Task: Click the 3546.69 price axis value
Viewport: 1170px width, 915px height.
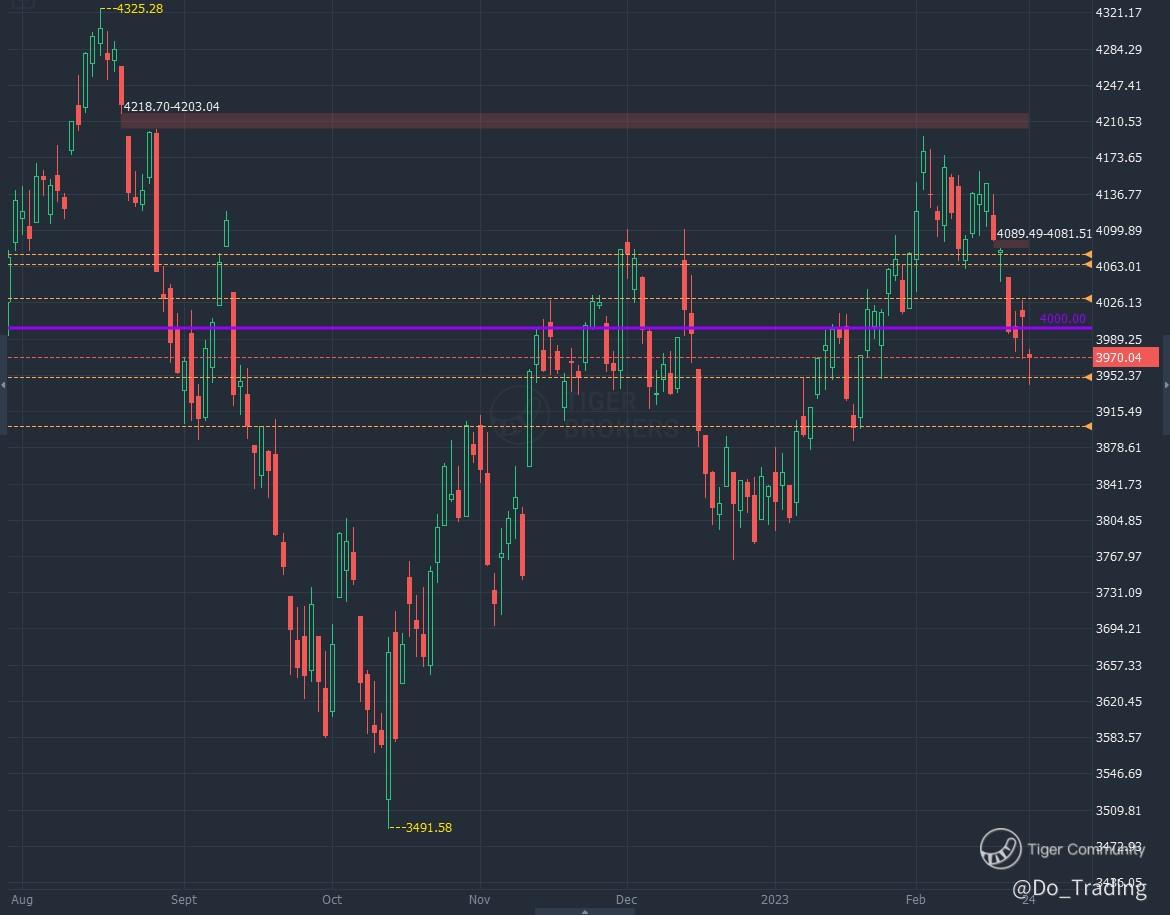Action: click(1119, 773)
